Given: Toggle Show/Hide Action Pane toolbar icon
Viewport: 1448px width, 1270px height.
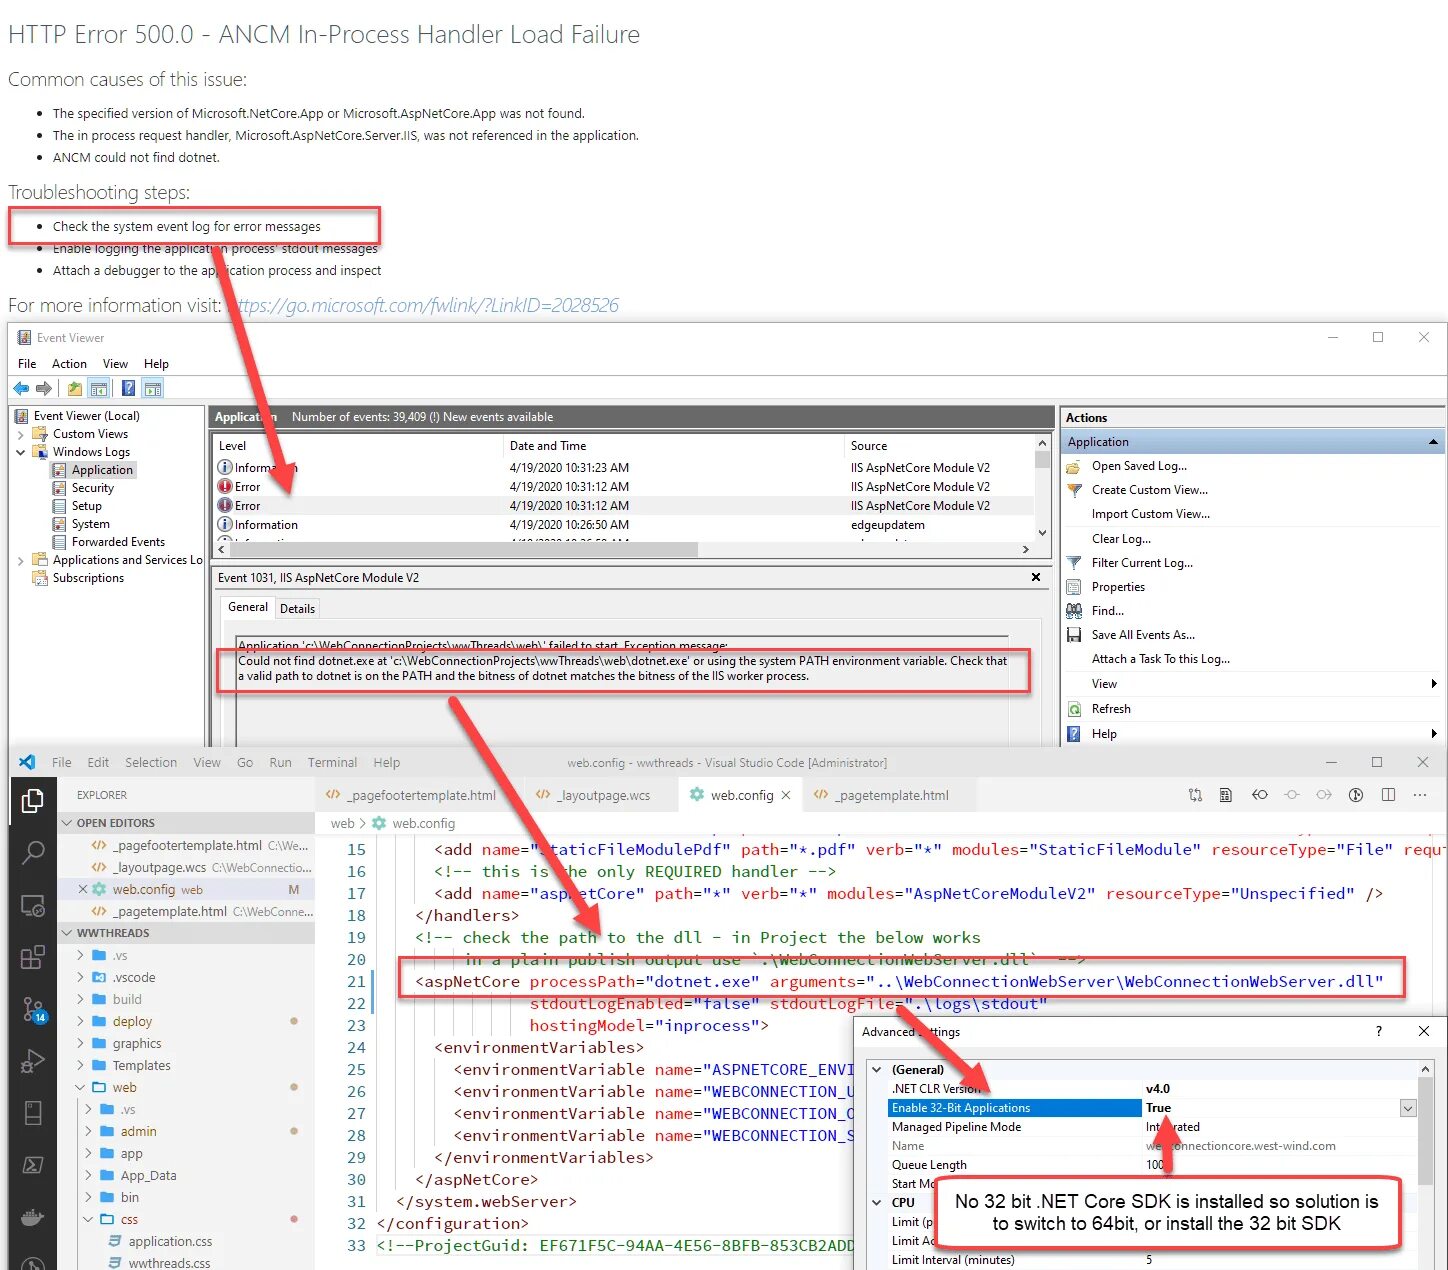Looking at the screenshot, I should tap(152, 389).
